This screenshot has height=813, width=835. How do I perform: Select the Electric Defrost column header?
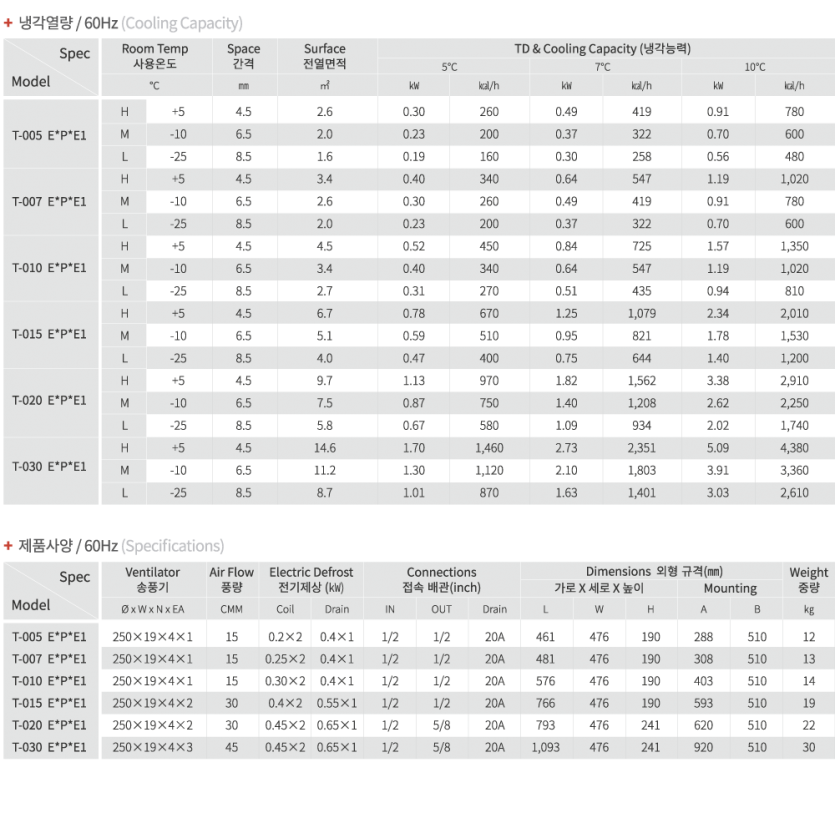pyautogui.click(x=311, y=579)
